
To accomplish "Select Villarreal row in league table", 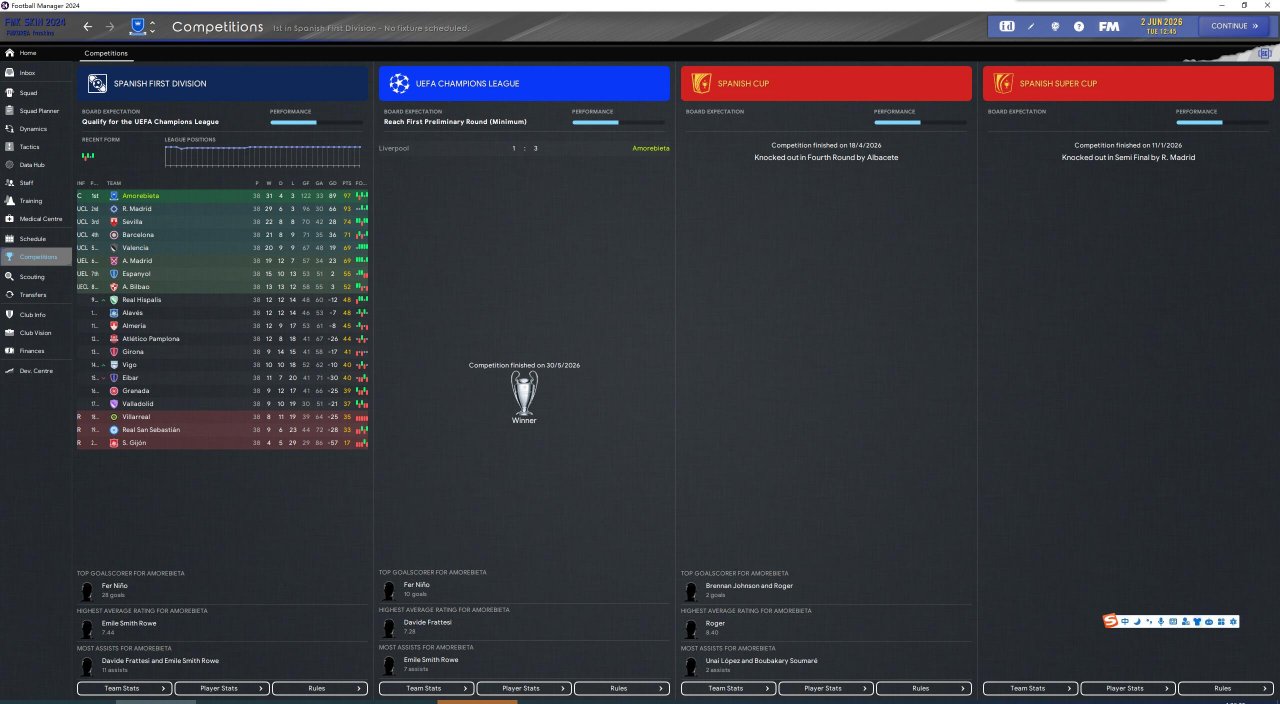I will (223, 417).
